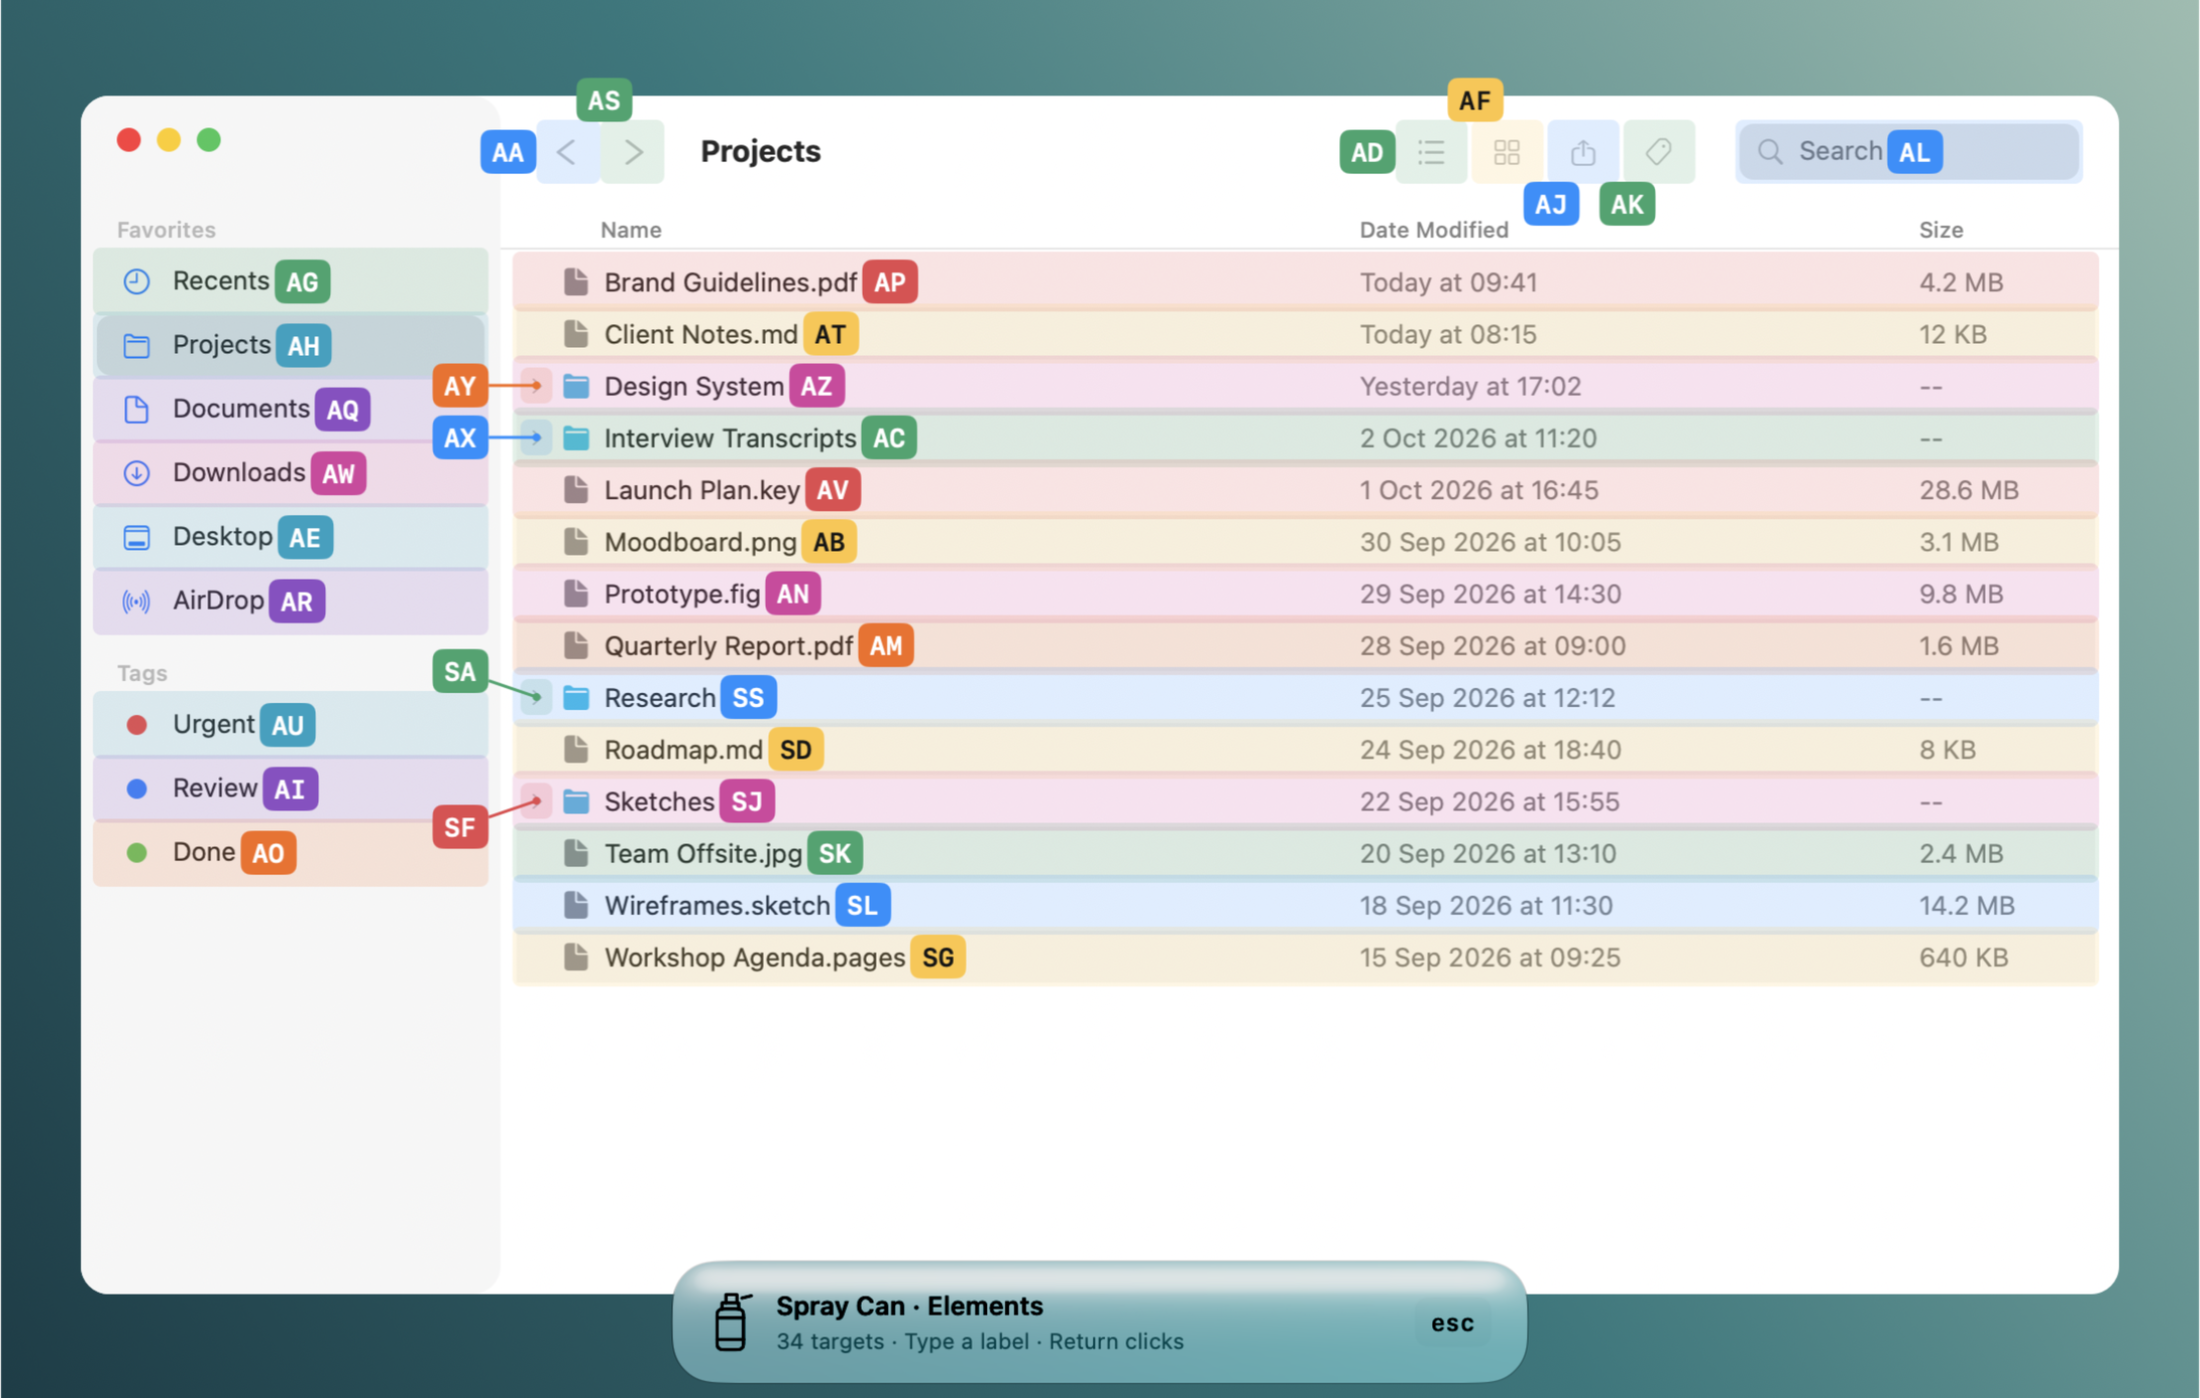Select Roadmap.md
This screenshot has width=2200, height=1400.
point(1305,750)
